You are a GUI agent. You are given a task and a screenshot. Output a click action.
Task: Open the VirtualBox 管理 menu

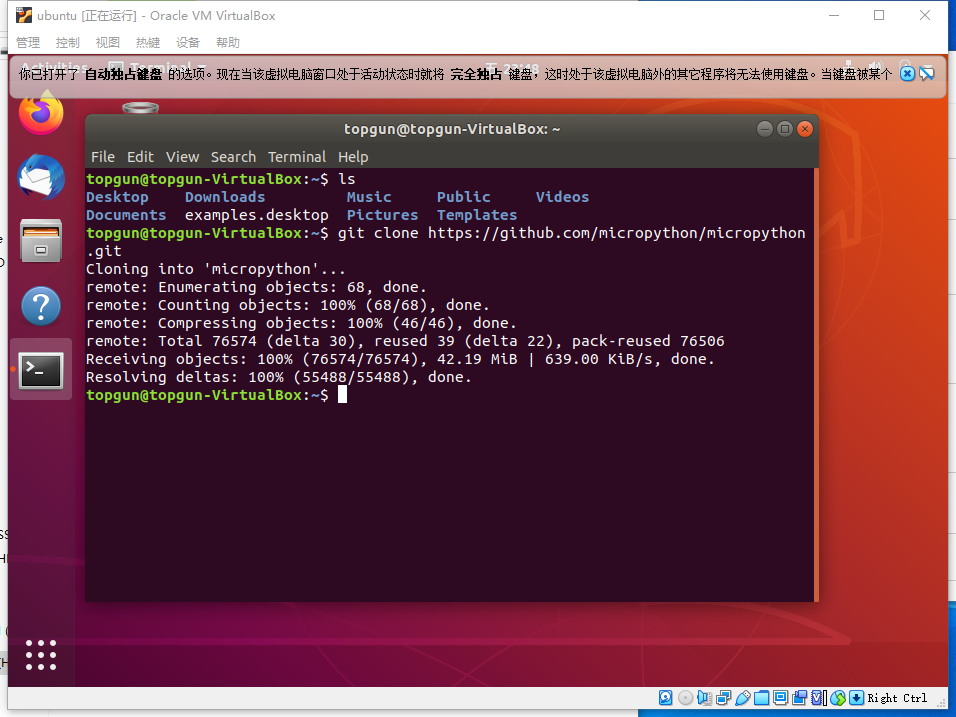point(28,42)
